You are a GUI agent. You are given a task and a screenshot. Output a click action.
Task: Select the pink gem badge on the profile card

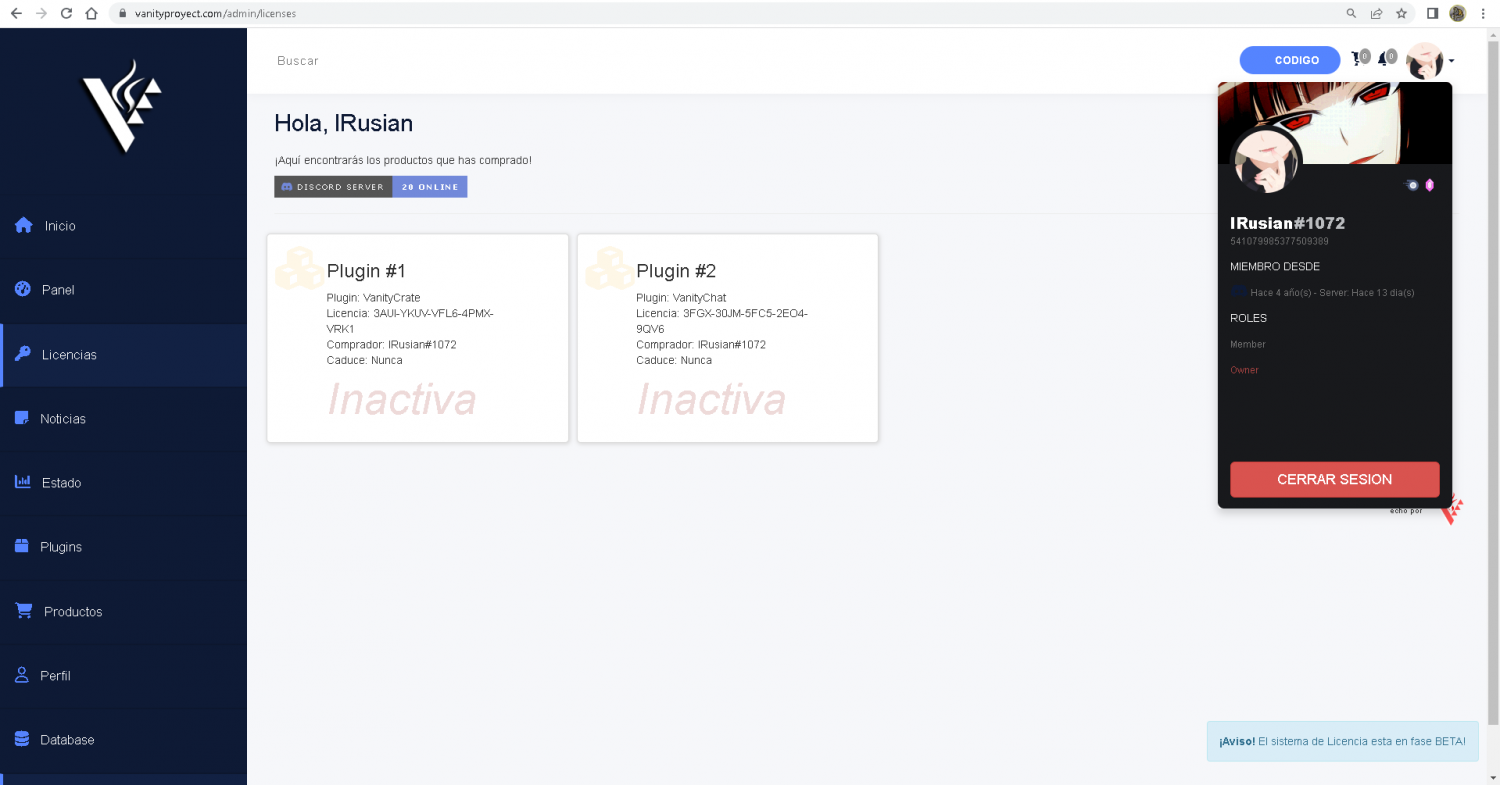[x=1431, y=185]
